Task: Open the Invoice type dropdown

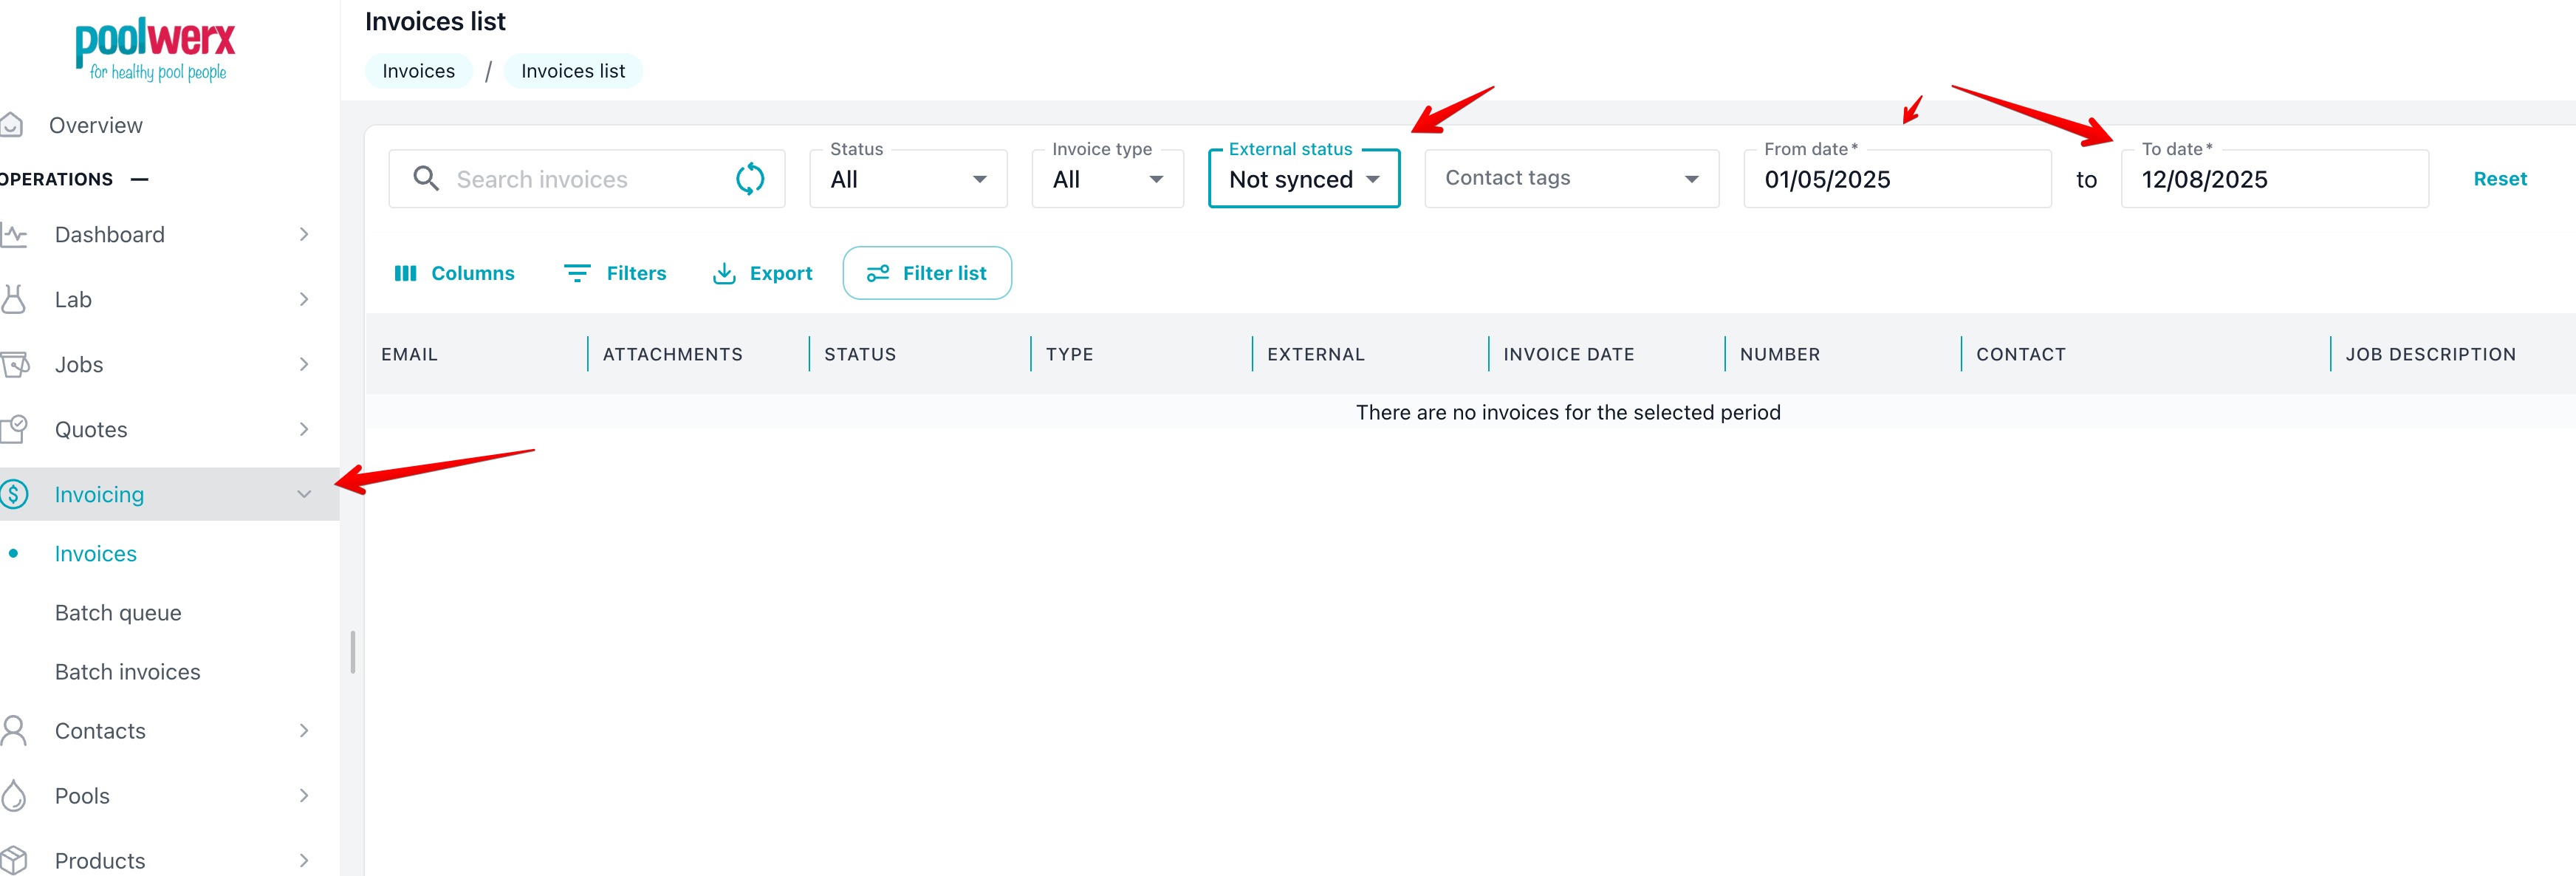Action: (1107, 179)
